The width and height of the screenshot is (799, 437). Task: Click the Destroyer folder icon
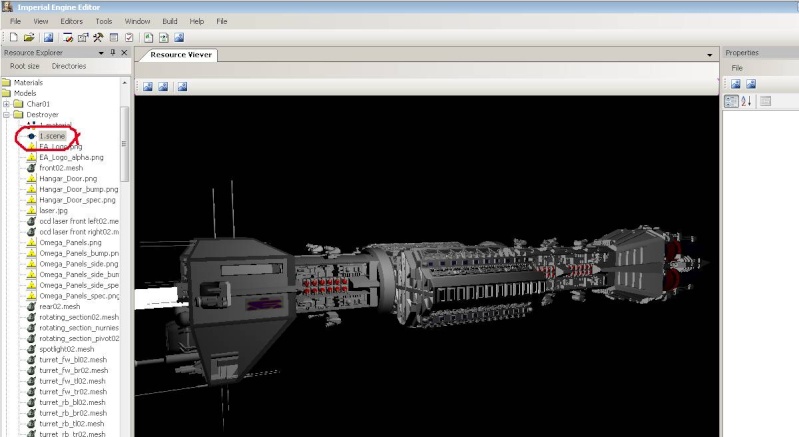pyautogui.click(x=19, y=115)
